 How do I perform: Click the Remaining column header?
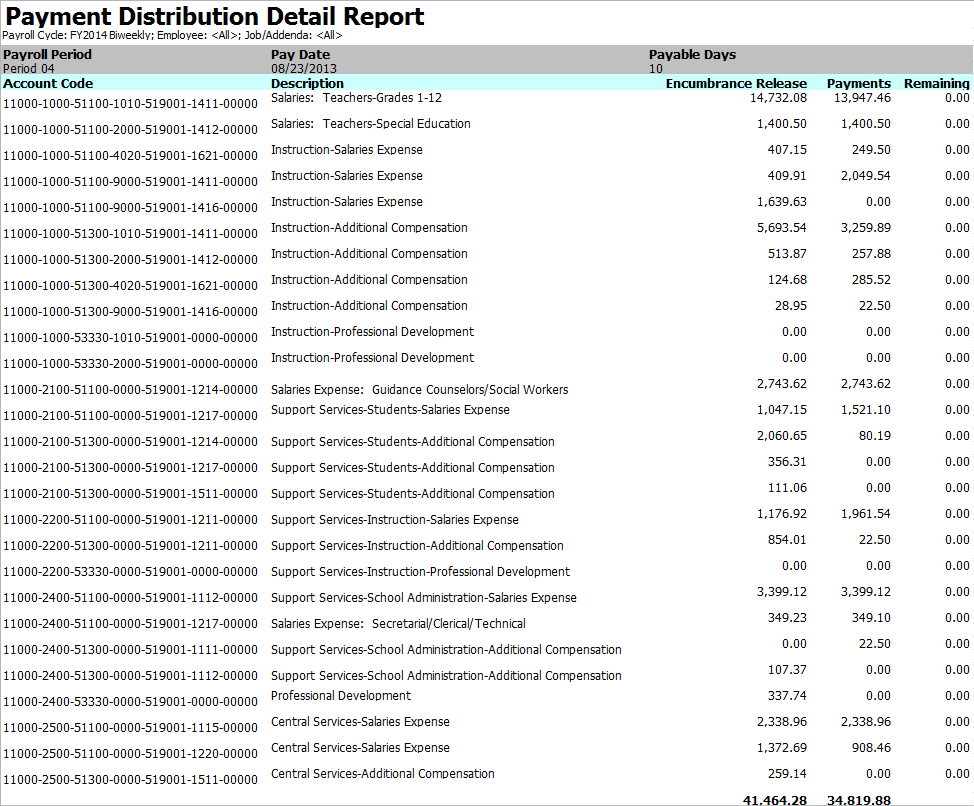936,84
